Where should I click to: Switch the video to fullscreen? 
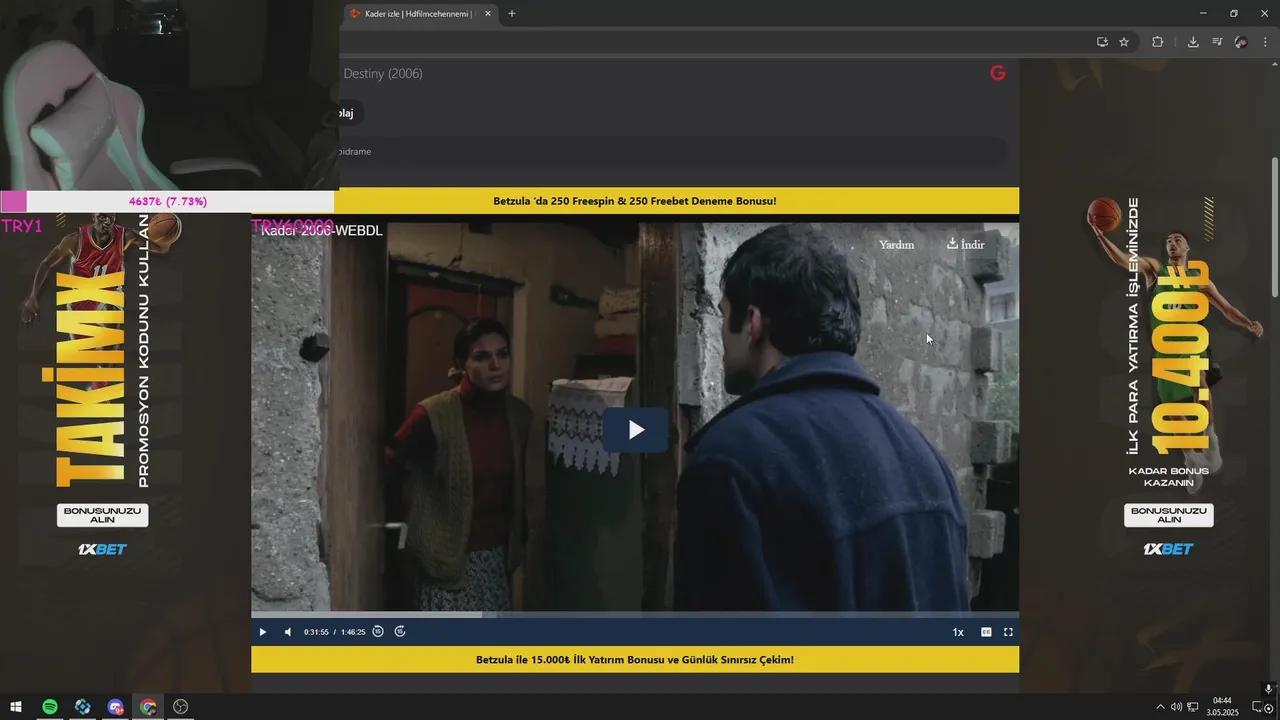click(x=1008, y=632)
